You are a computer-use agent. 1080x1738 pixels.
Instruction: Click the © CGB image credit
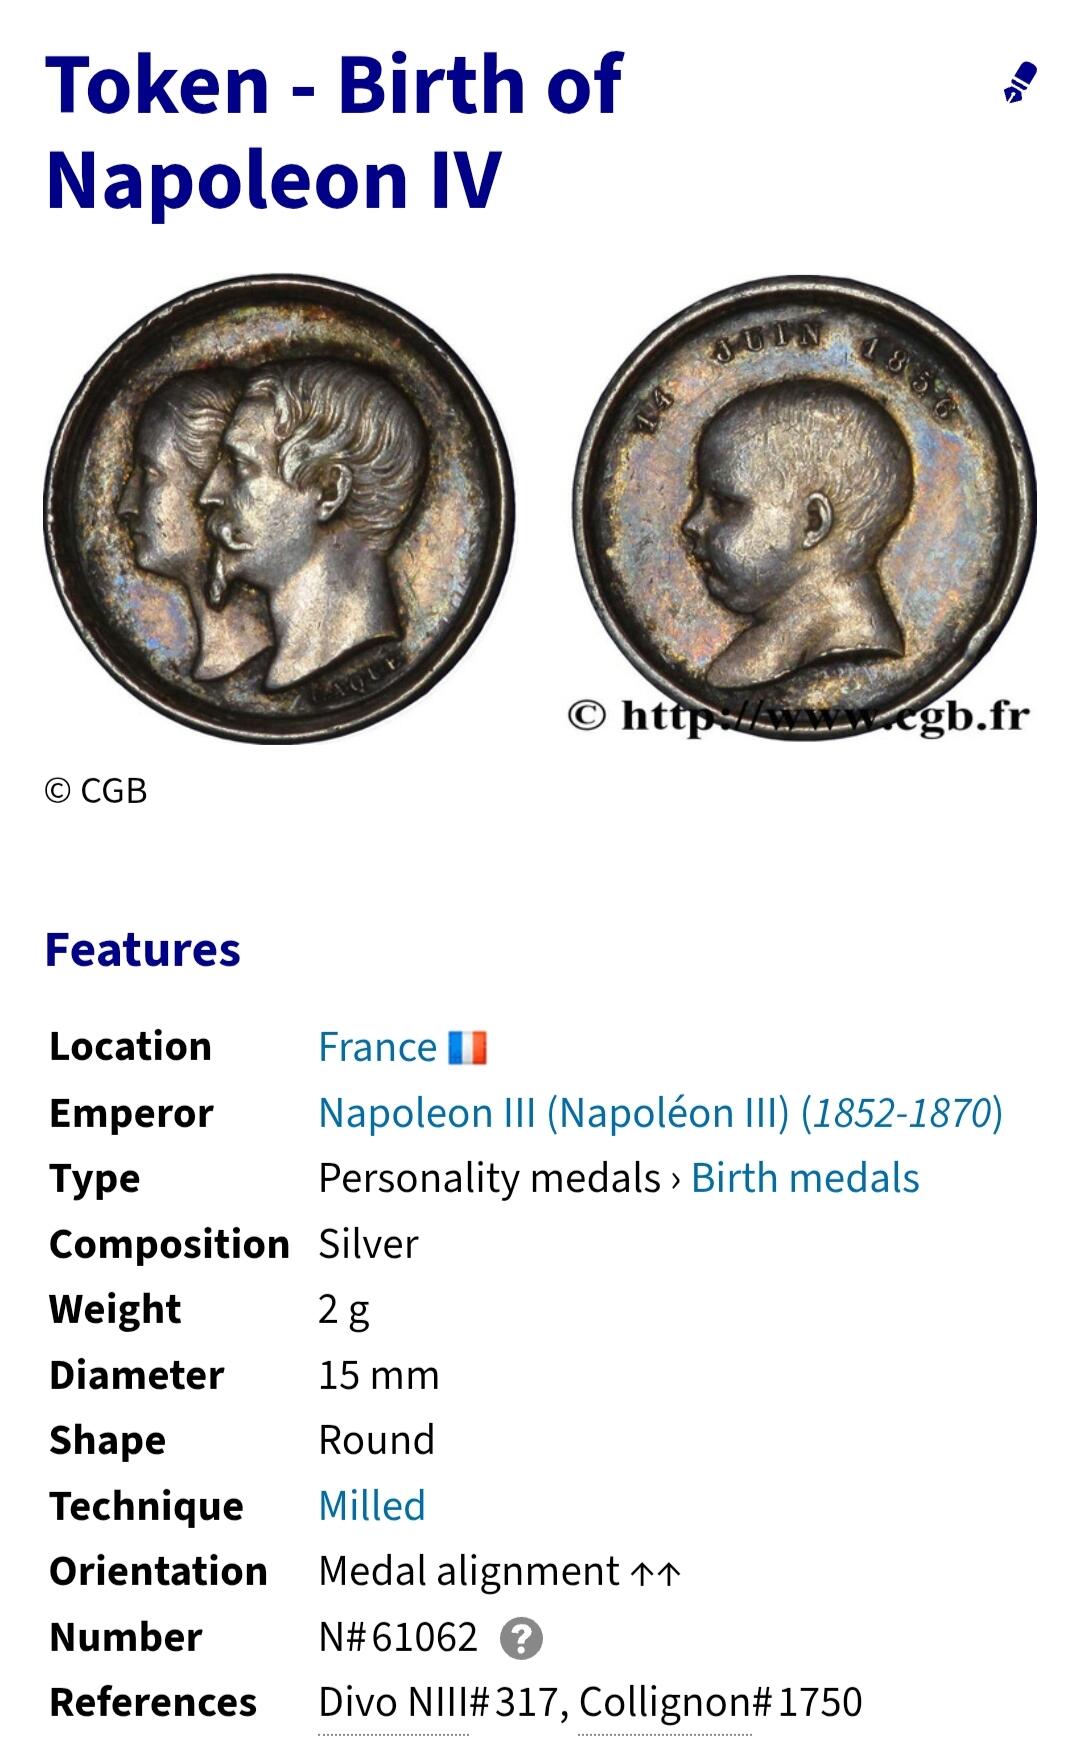(x=96, y=791)
